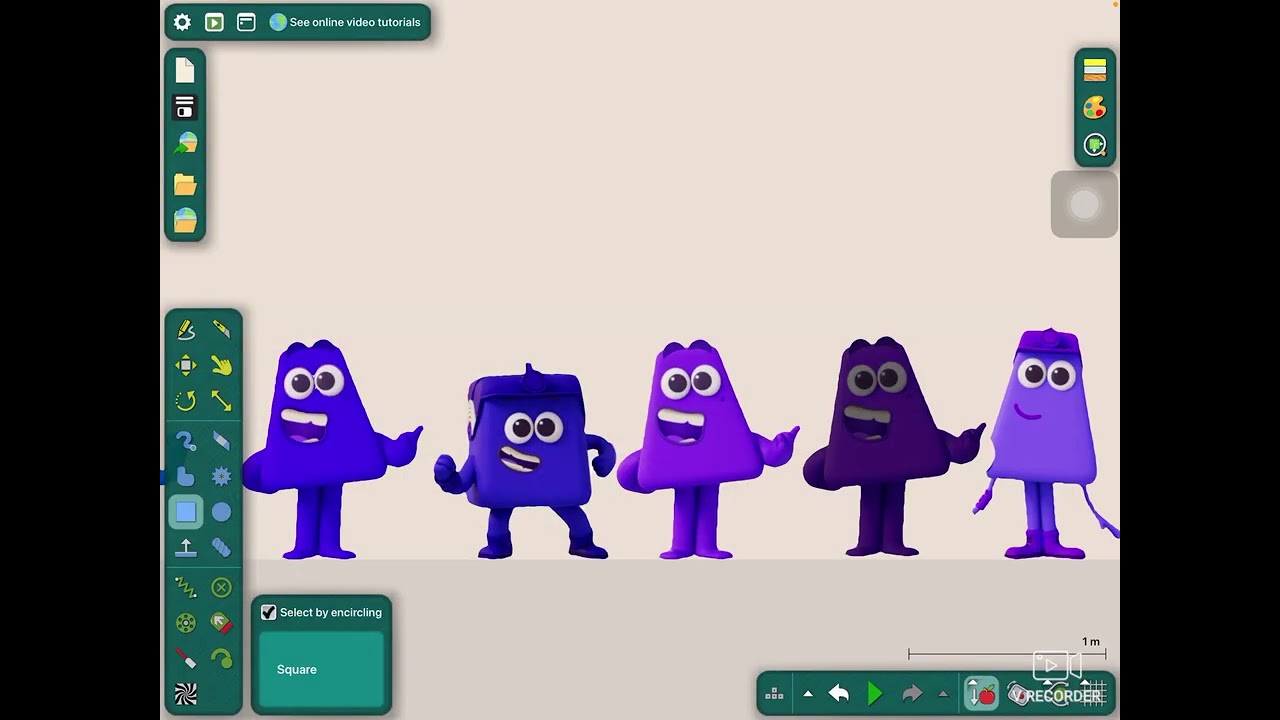Select the Chain tool

[x=221, y=548]
